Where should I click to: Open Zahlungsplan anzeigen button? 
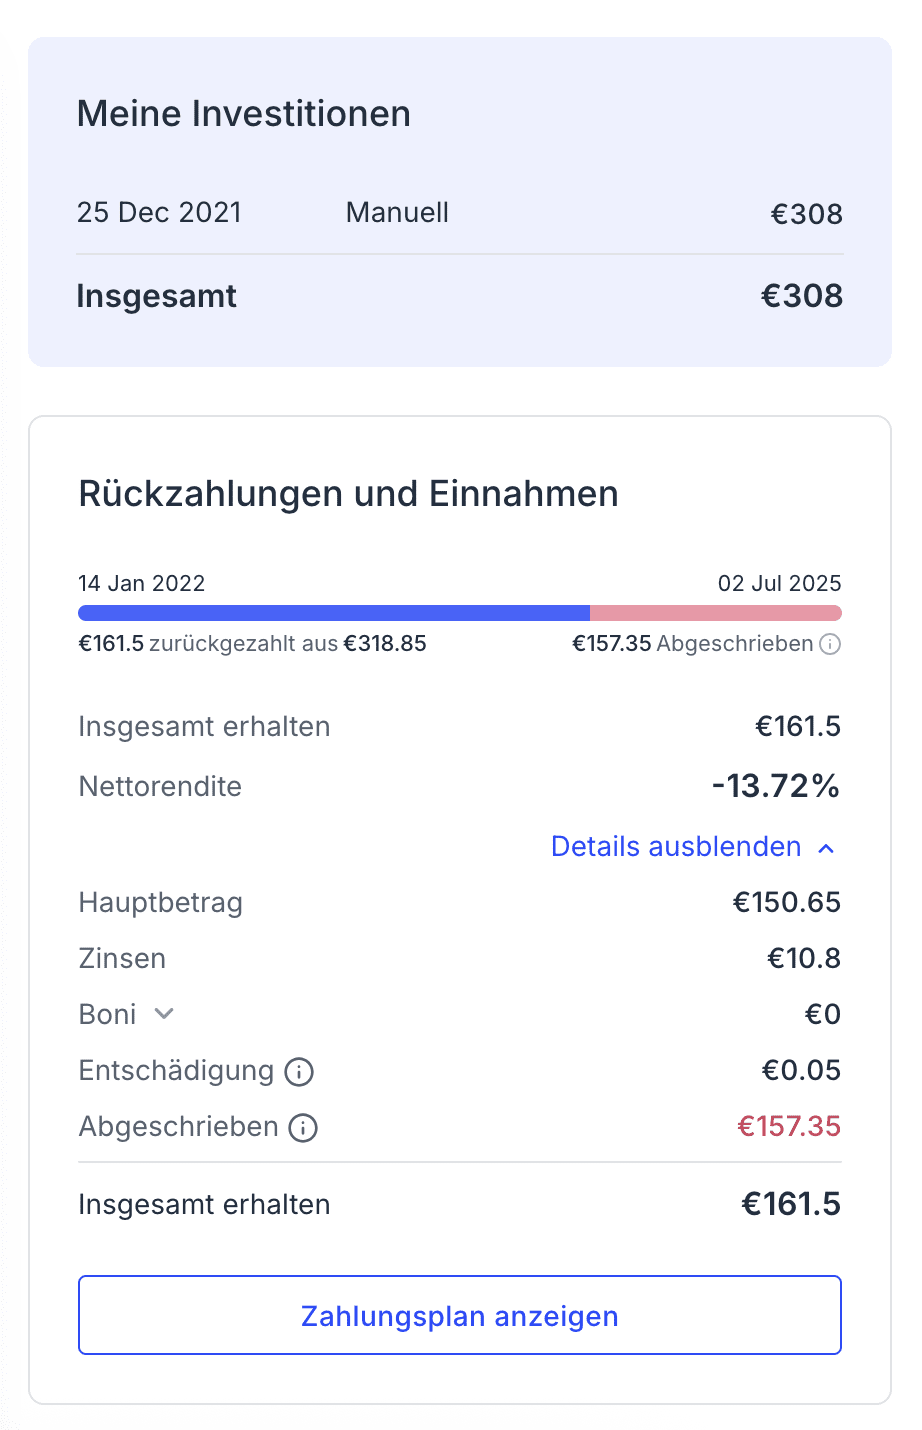point(460,1315)
